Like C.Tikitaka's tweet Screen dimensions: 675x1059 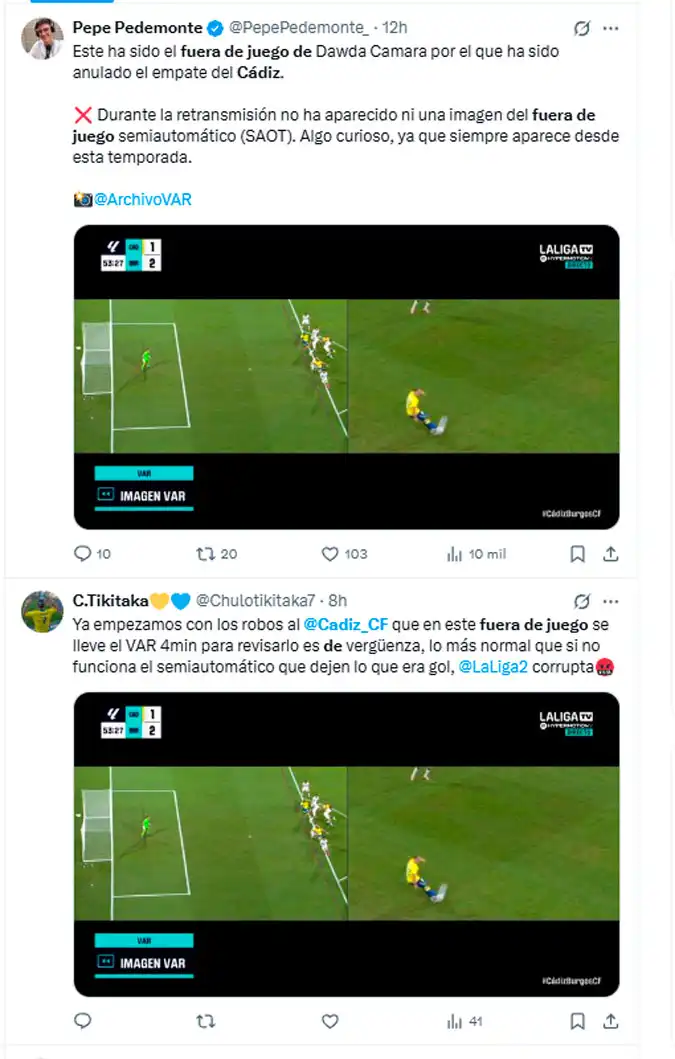(x=330, y=1021)
